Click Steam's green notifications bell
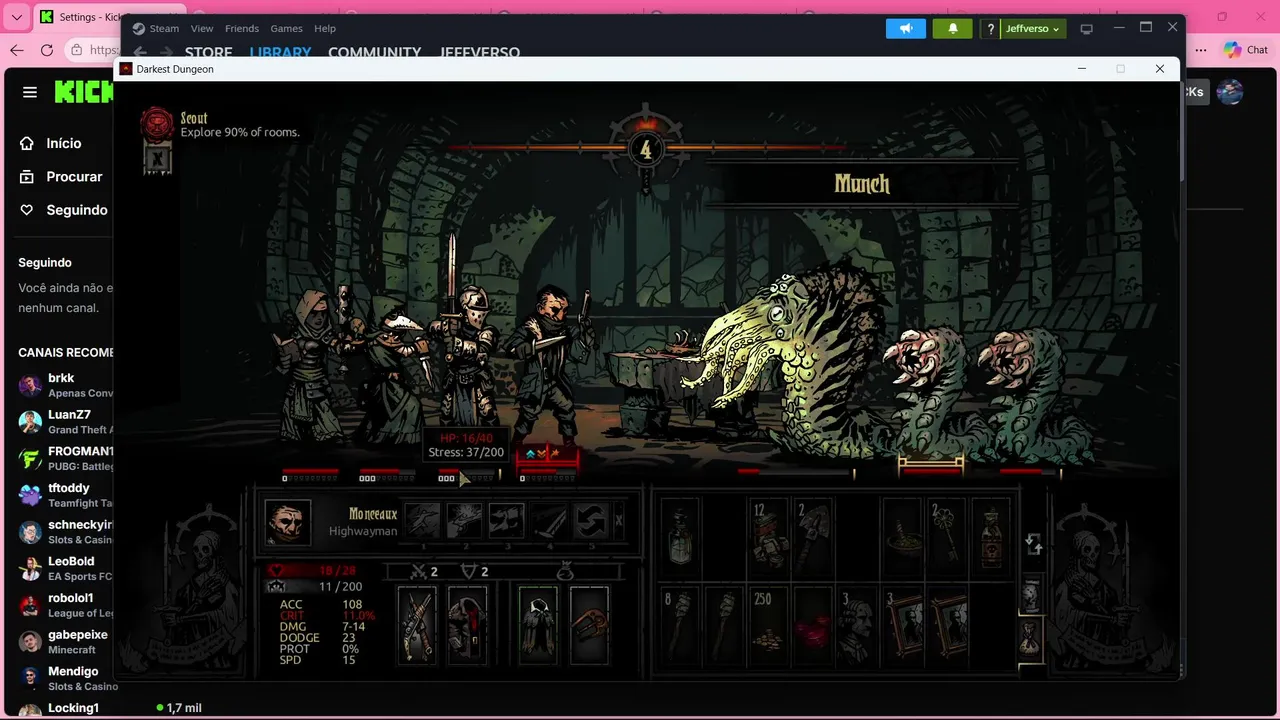Viewport: 1280px width, 720px height. [x=953, y=28]
